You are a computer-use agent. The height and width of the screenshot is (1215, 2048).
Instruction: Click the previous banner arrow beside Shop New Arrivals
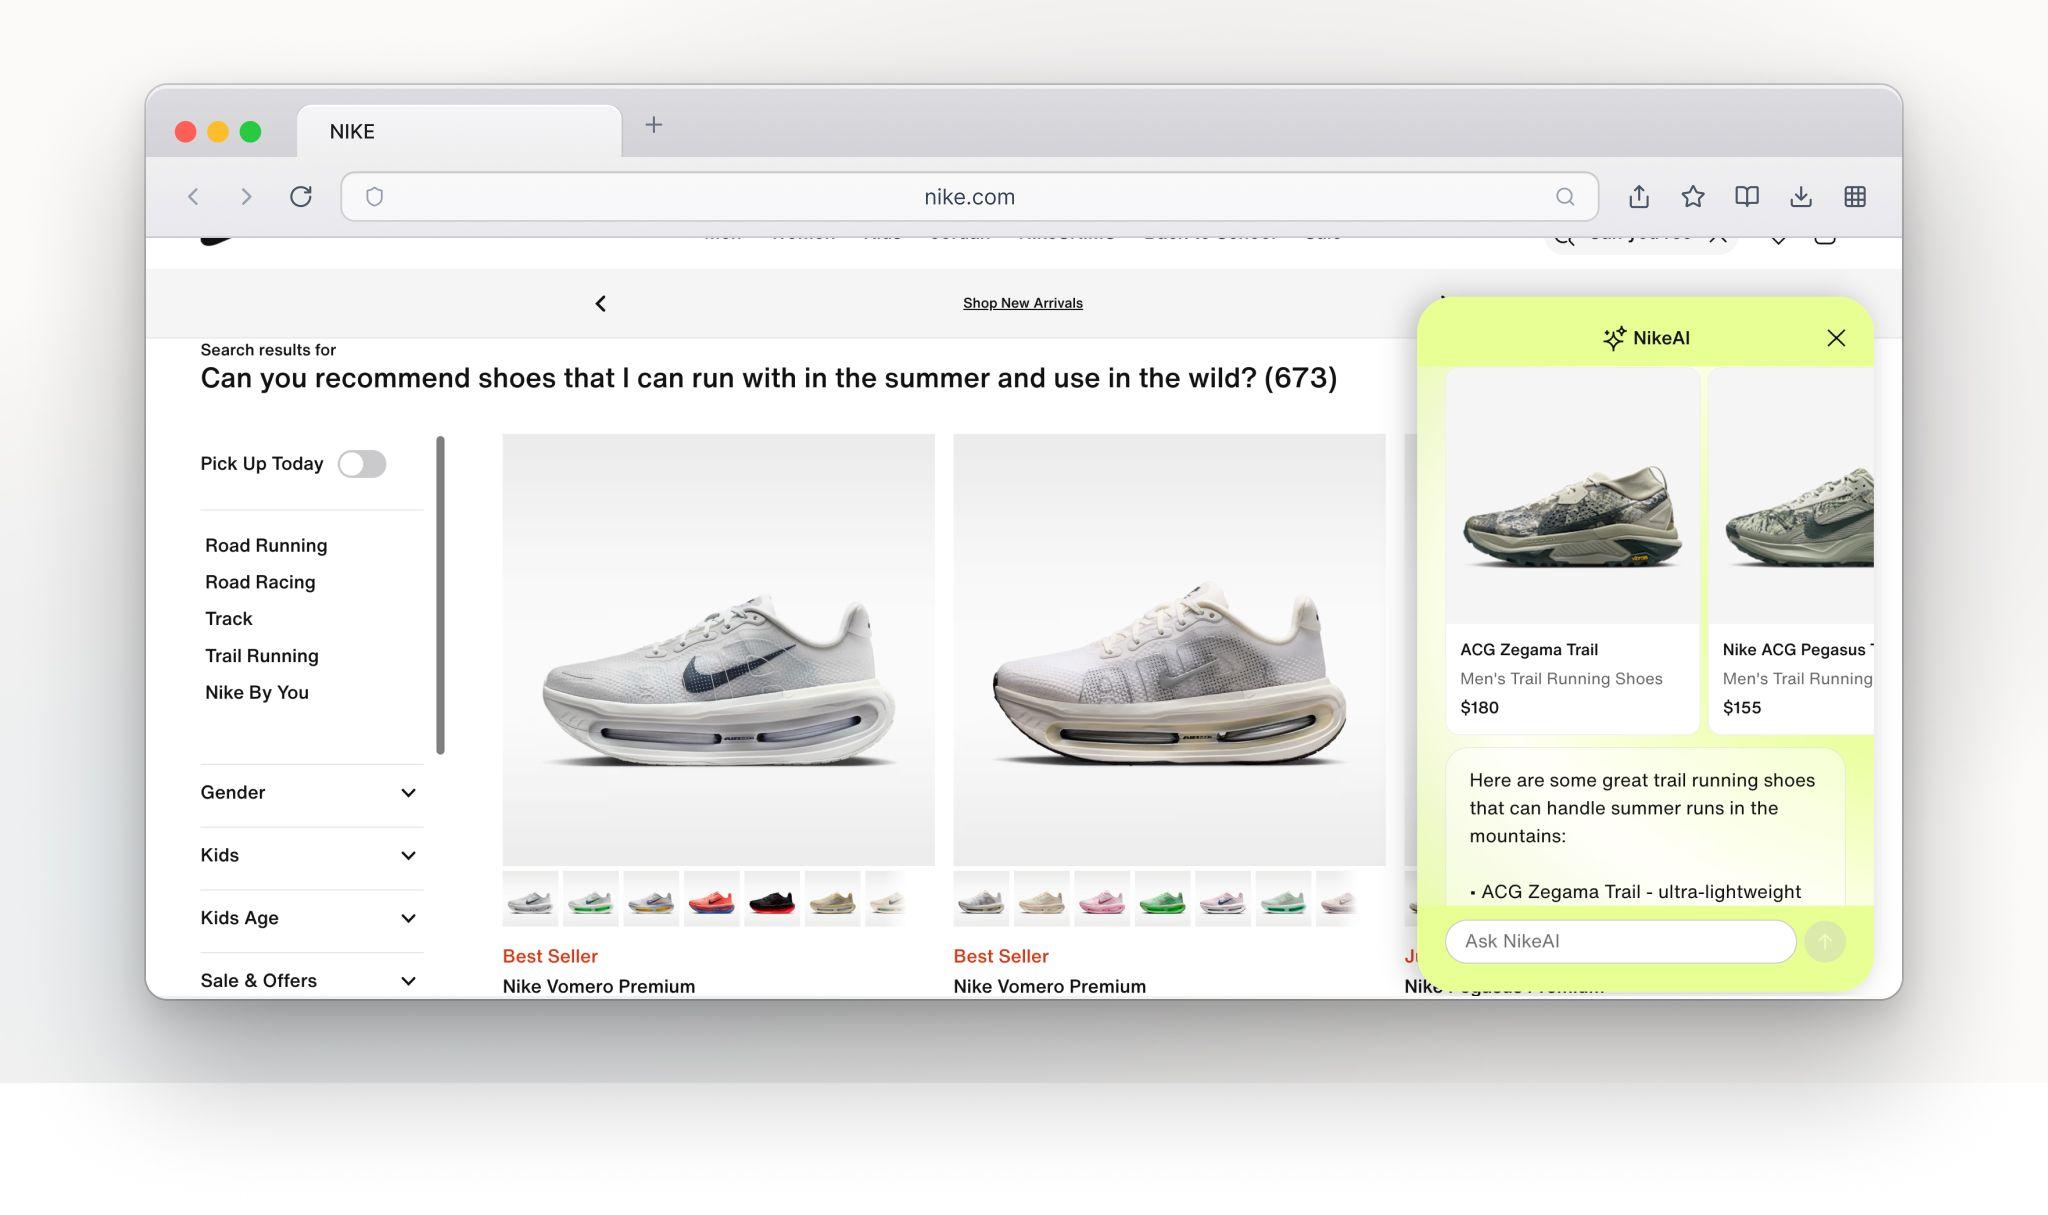(601, 303)
